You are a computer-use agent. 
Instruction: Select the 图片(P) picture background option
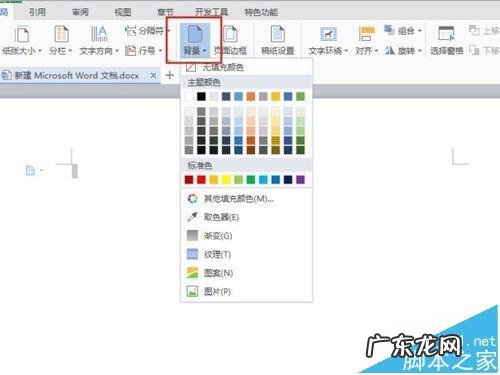[x=246, y=292]
